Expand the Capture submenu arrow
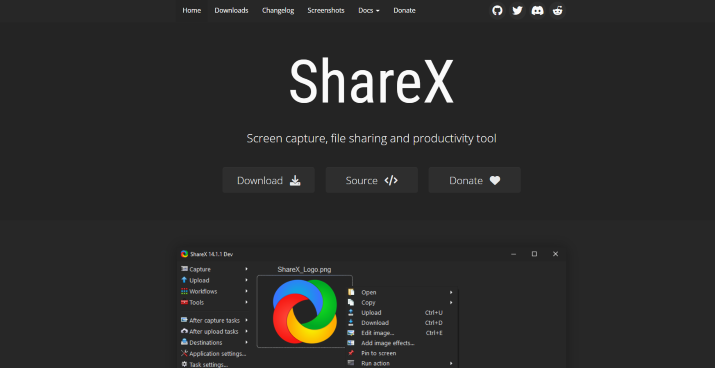This screenshot has height=368, width=715. pyautogui.click(x=247, y=269)
